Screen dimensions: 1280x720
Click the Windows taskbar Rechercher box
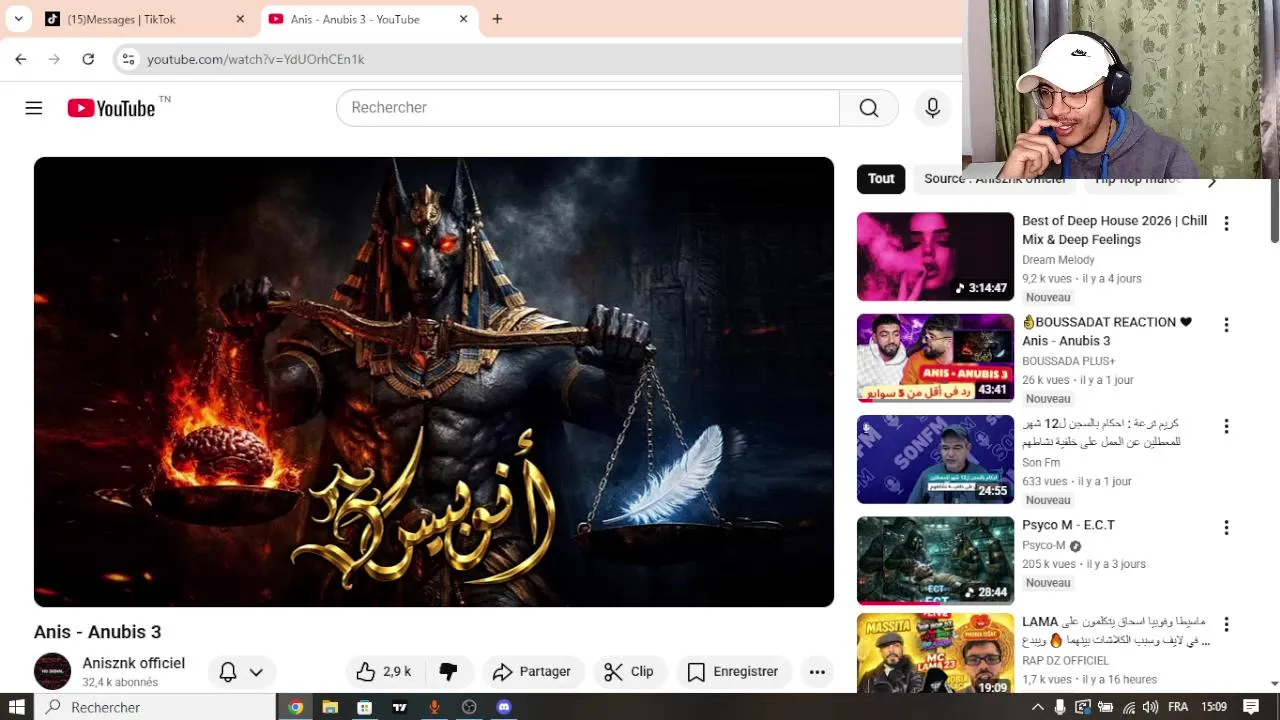(x=156, y=707)
